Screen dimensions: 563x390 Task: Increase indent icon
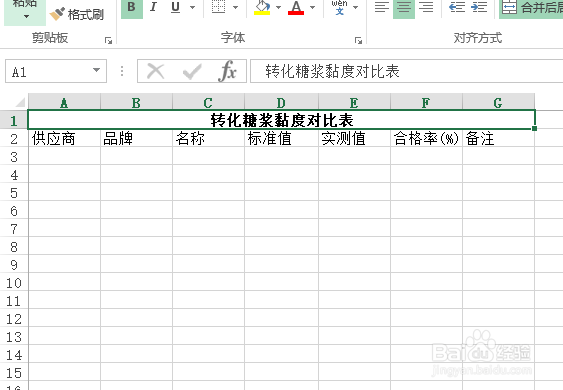[479, 7]
